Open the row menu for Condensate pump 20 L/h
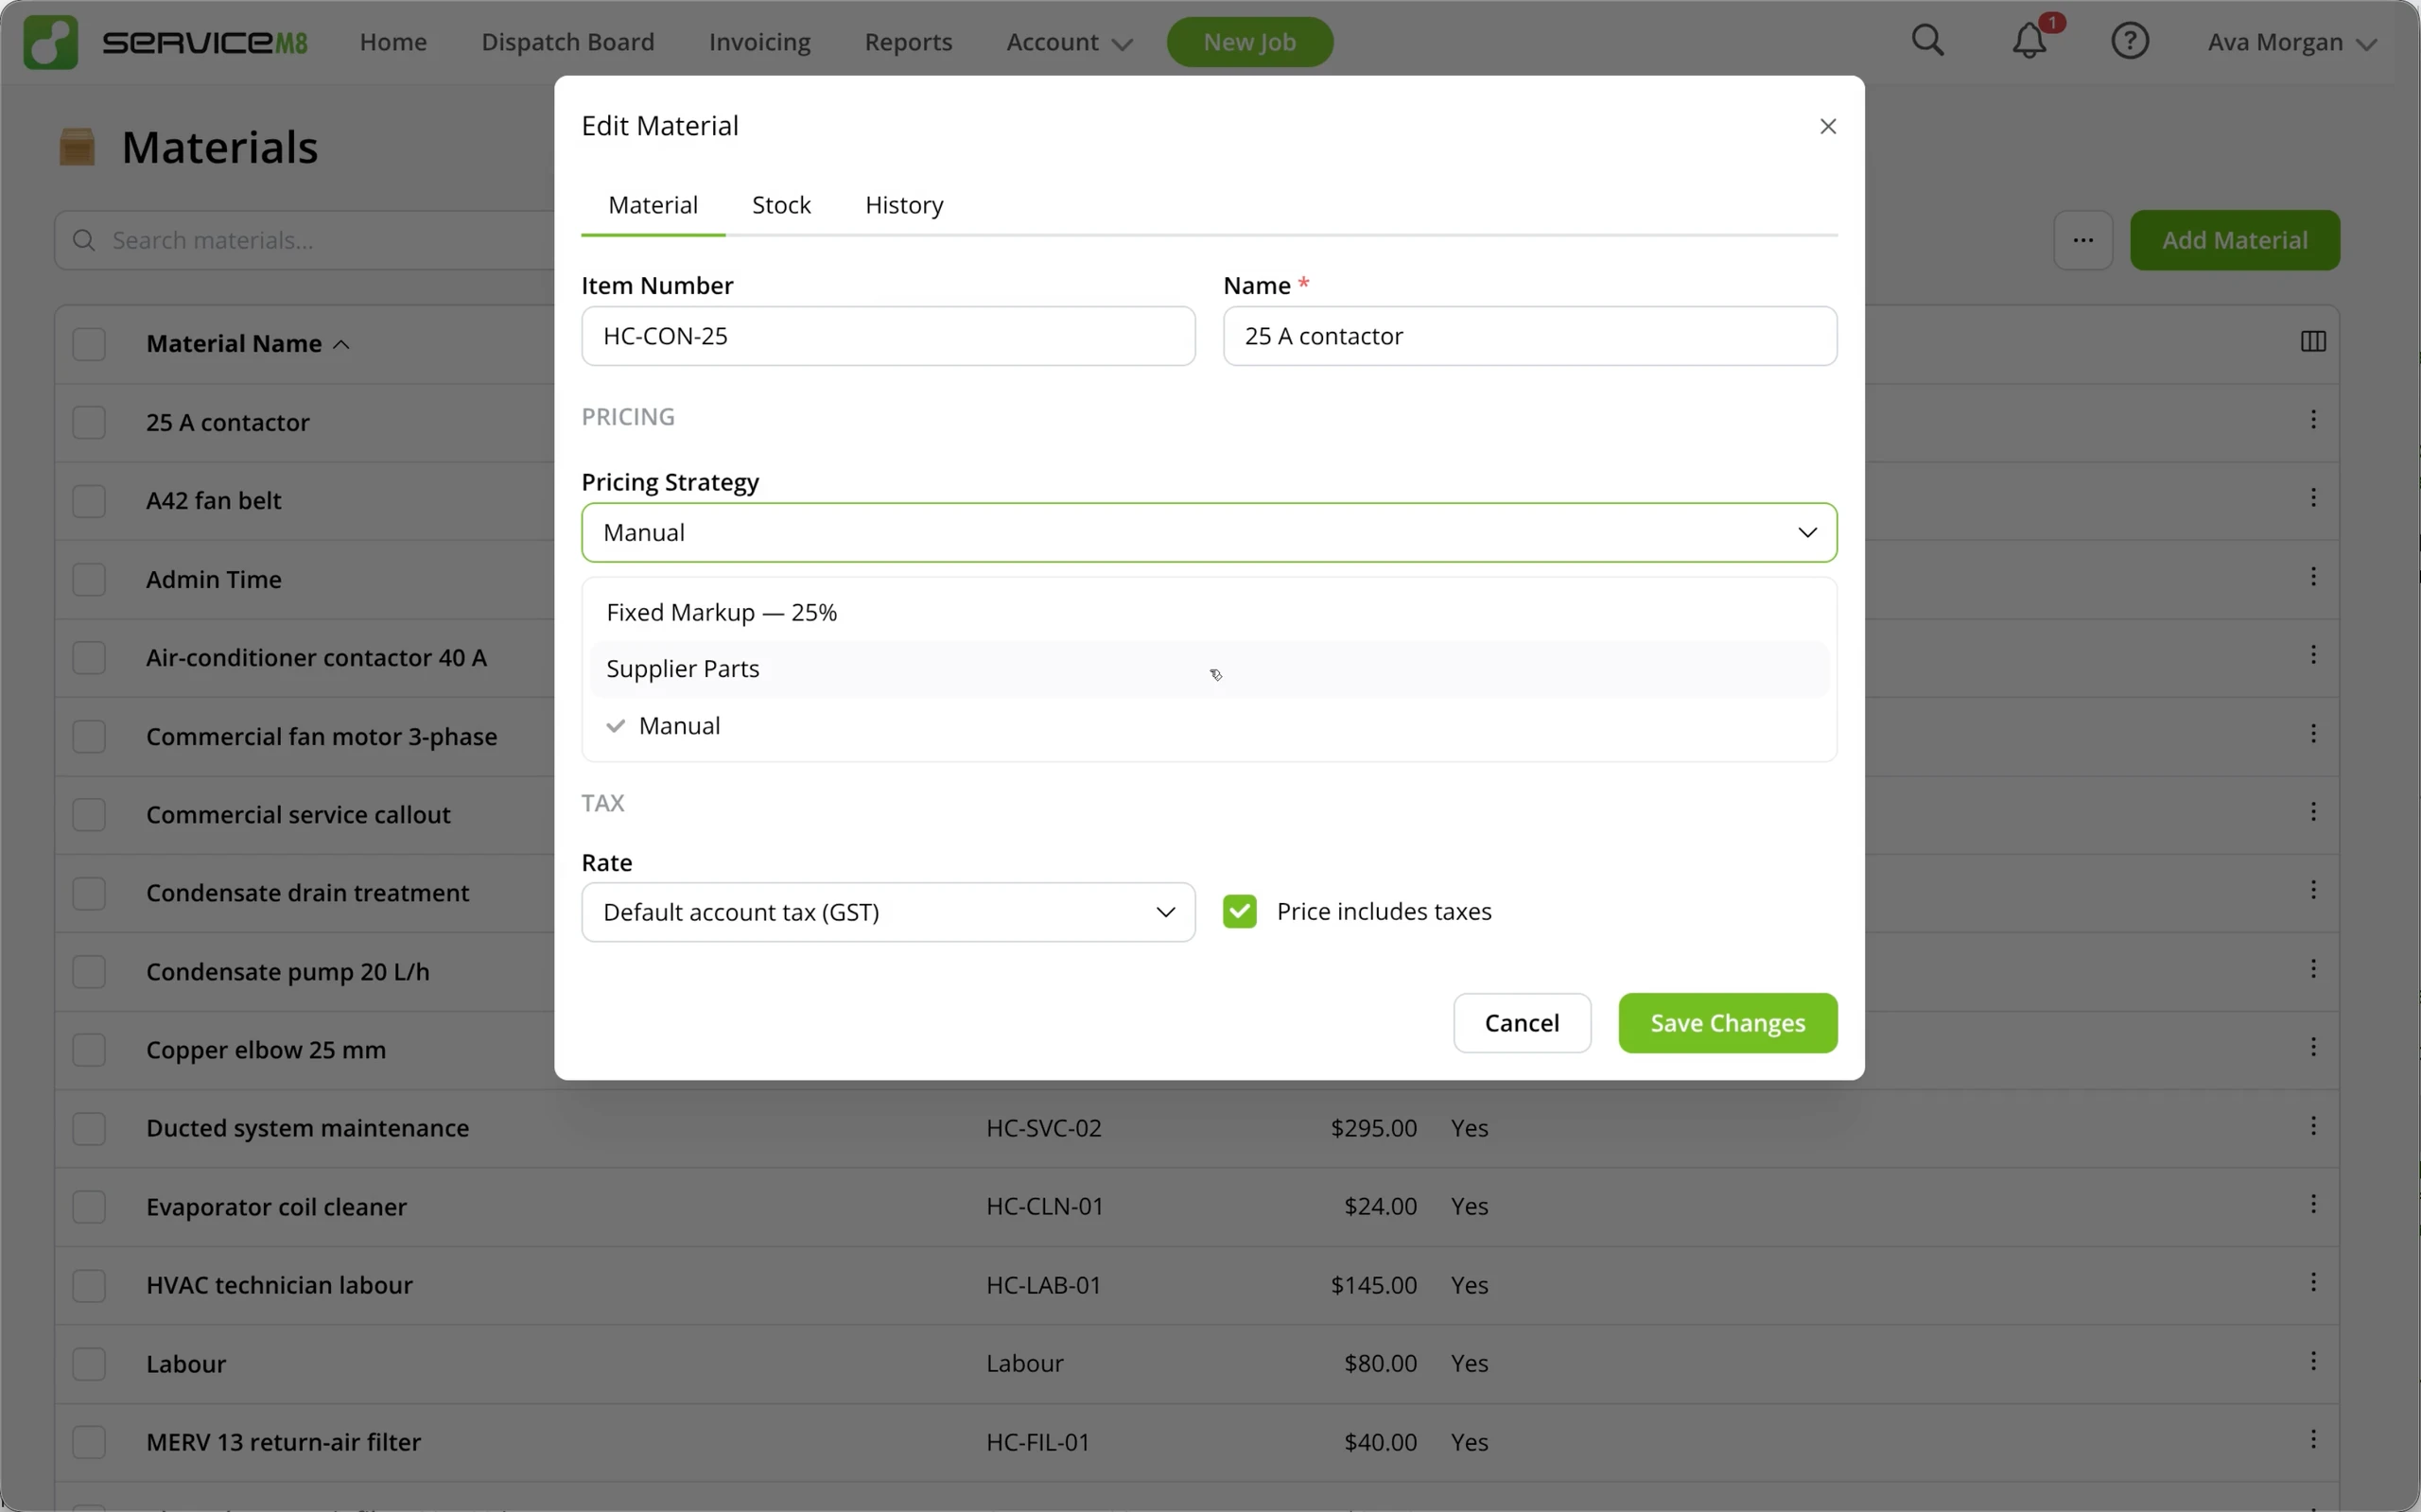Screen dimensions: 2421x1512 (2313, 969)
